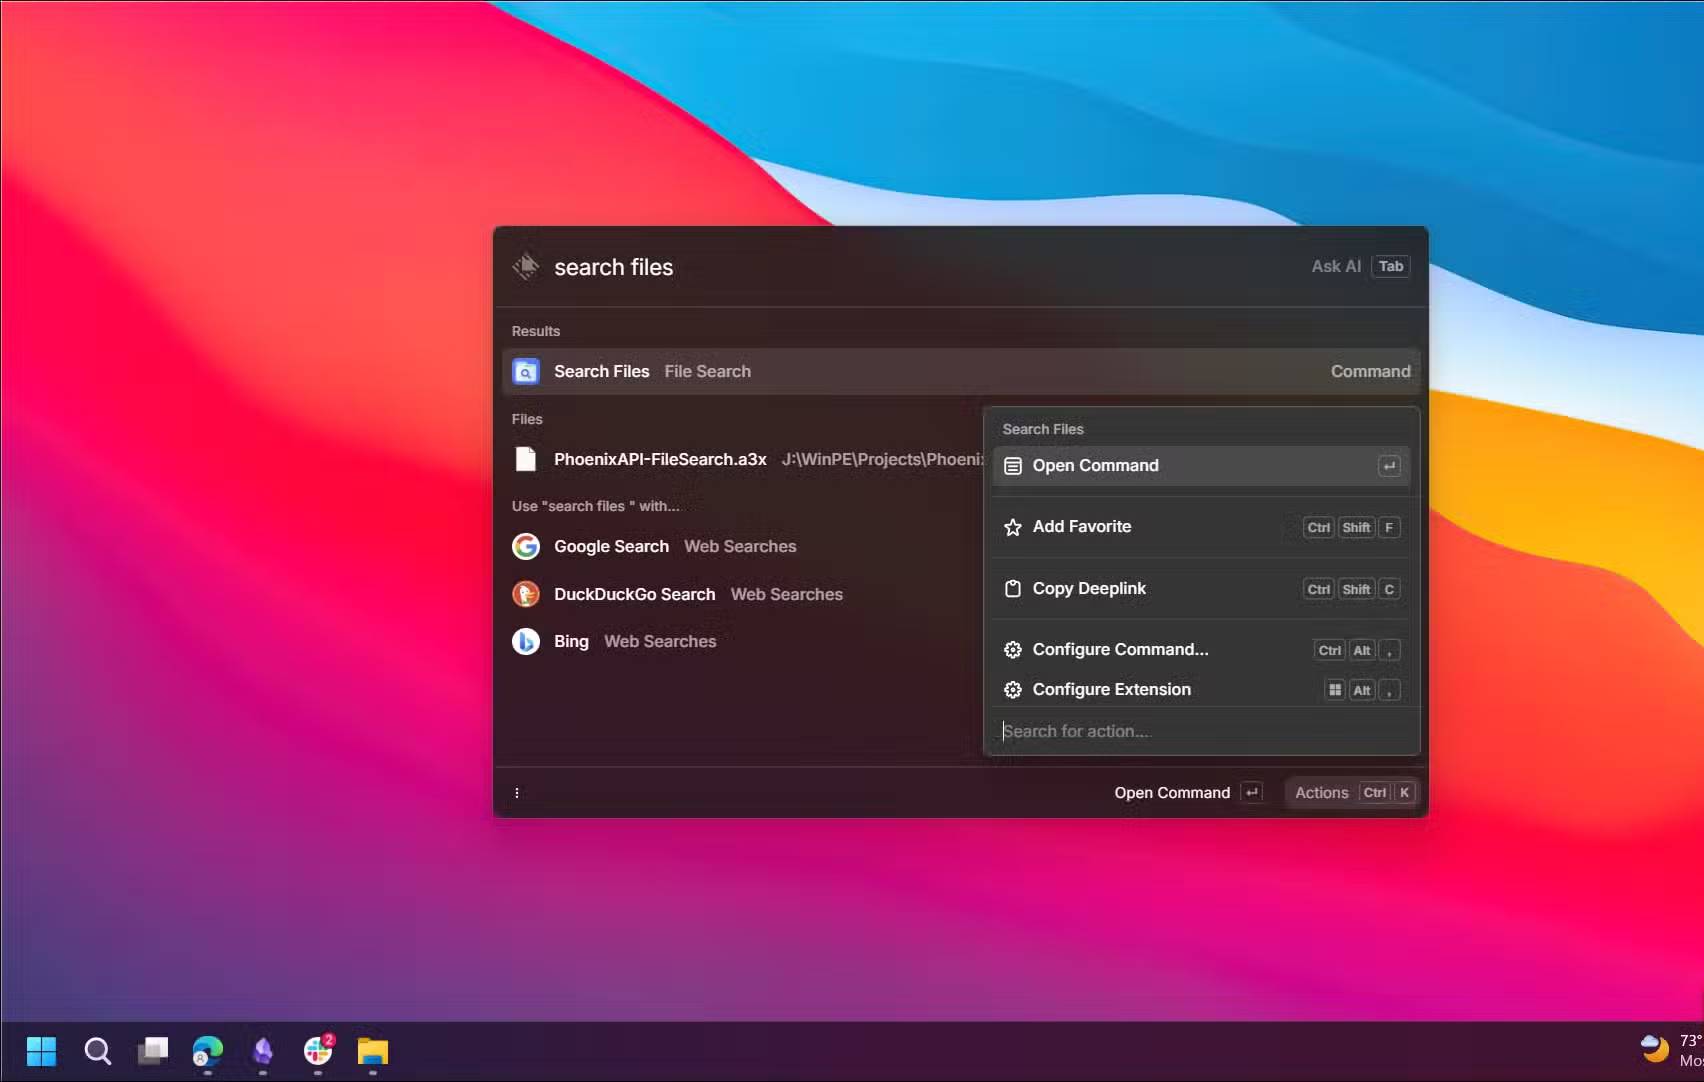Image resolution: width=1704 pixels, height=1082 pixels.
Task: Click the Raycast logo icon in search bar
Action: [x=525, y=266]
